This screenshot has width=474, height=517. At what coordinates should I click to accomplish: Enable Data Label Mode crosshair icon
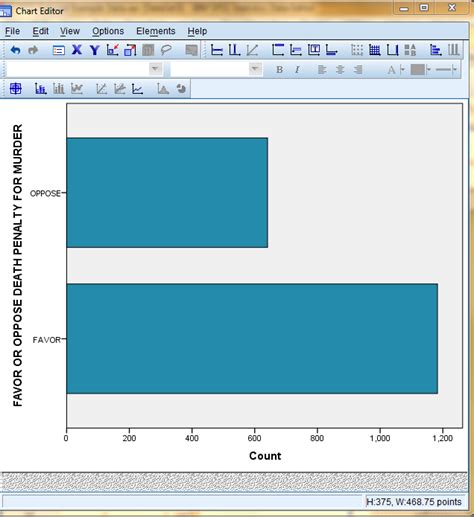[16, 89]
